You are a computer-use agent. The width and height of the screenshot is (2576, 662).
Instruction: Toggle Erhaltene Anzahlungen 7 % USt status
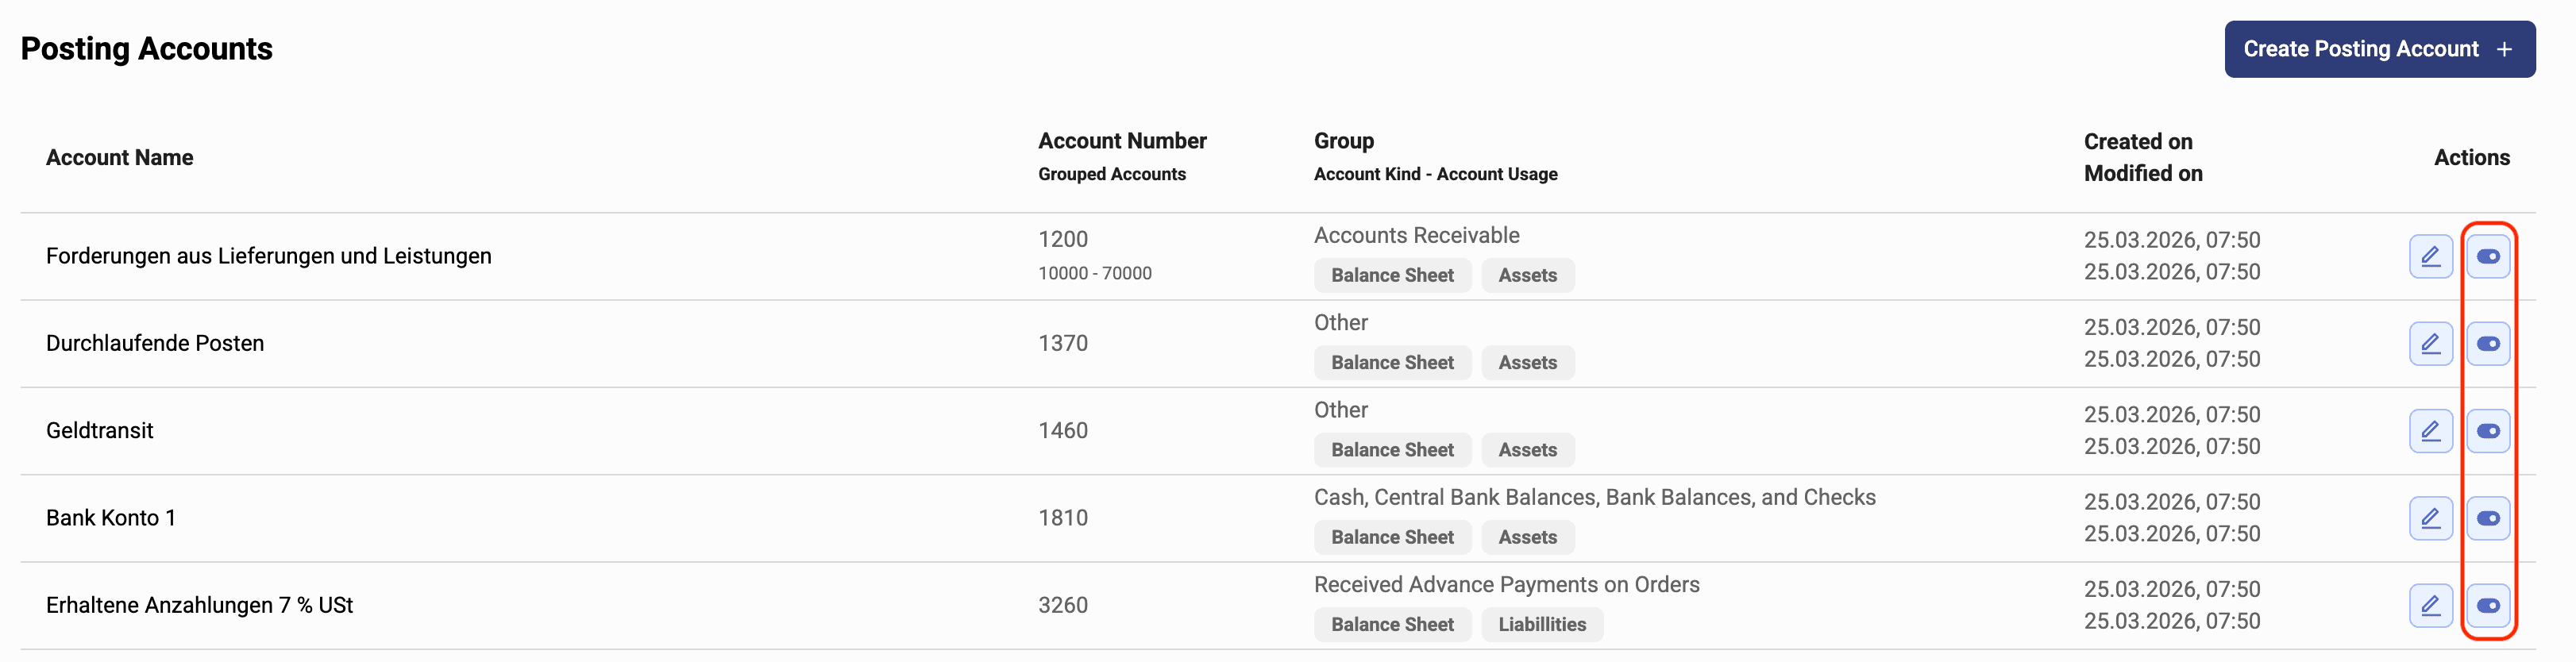(2488, 605)
